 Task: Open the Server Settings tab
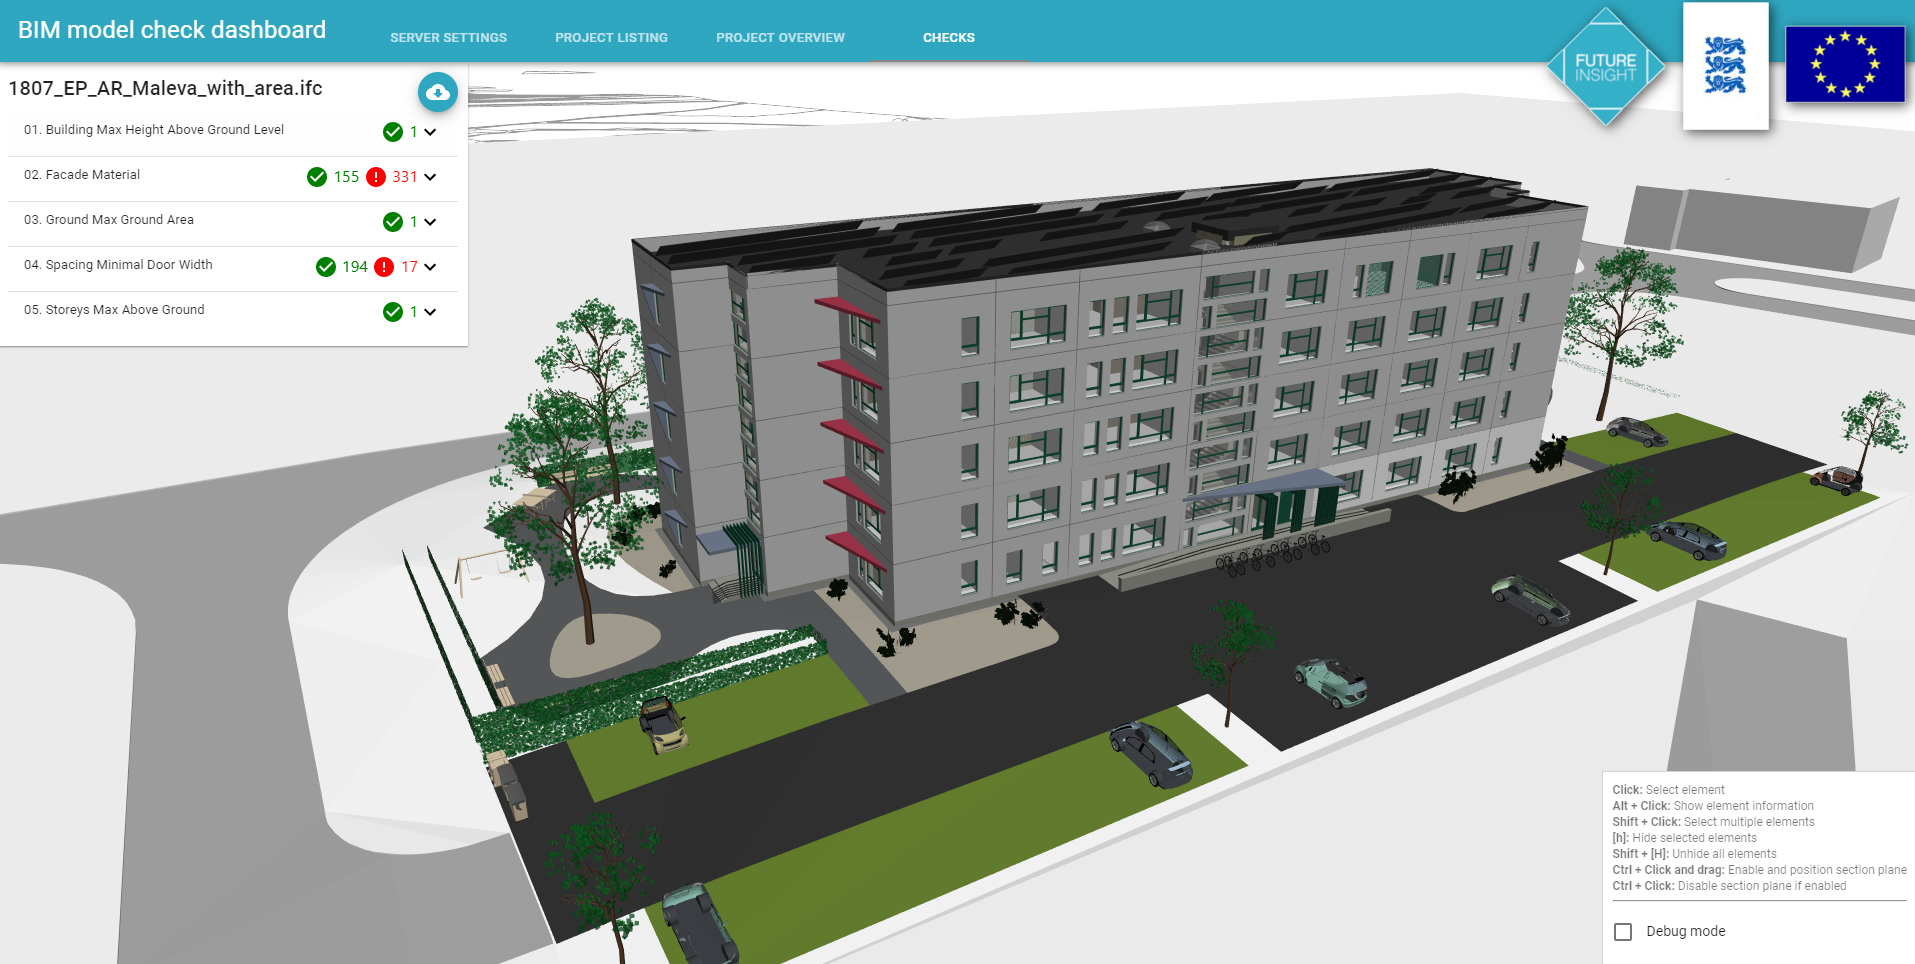(x=448, y=38)
